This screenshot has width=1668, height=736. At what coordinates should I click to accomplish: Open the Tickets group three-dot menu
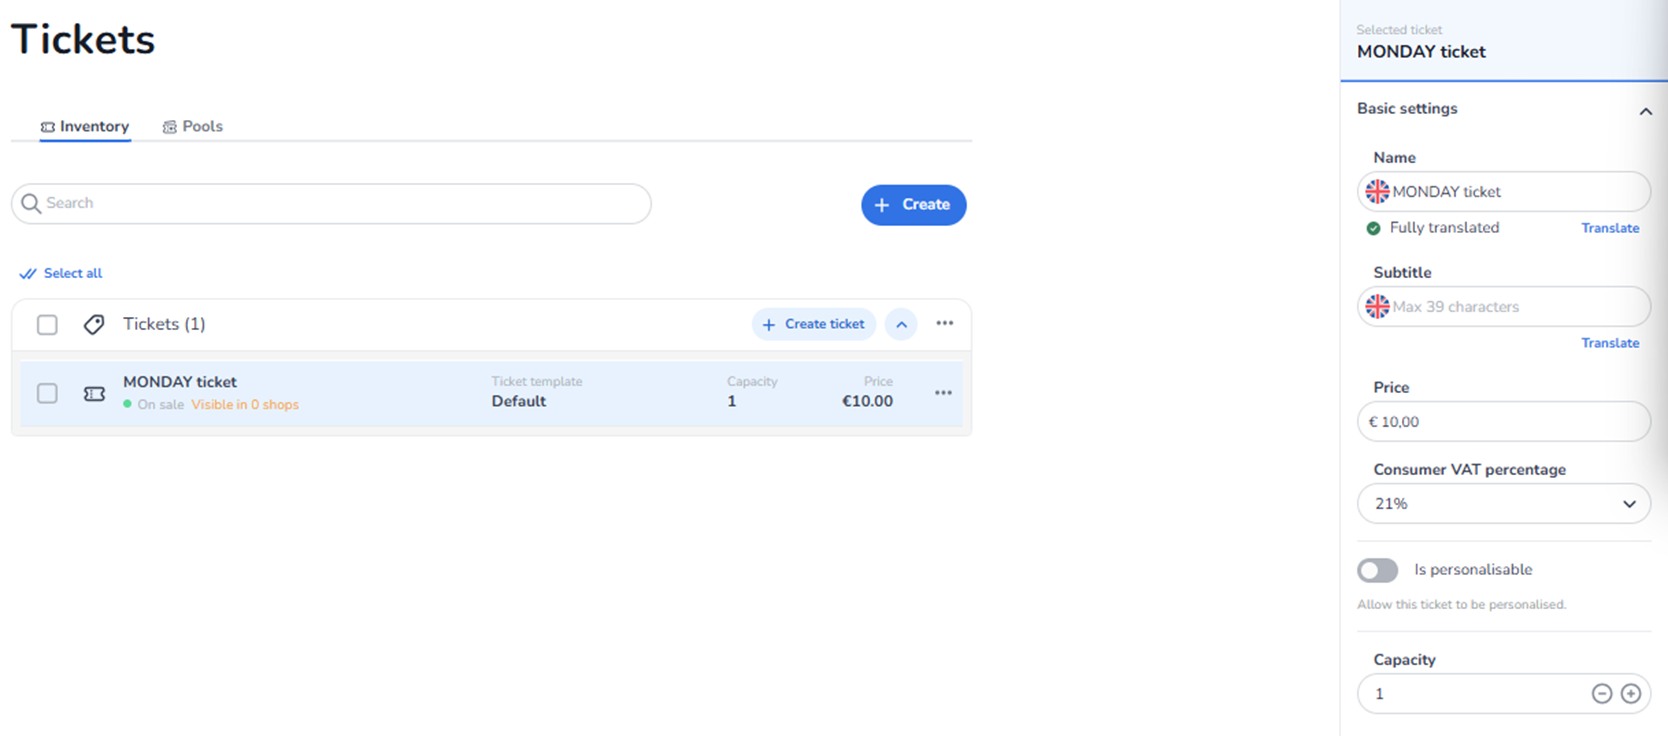(x=944, y=324)
